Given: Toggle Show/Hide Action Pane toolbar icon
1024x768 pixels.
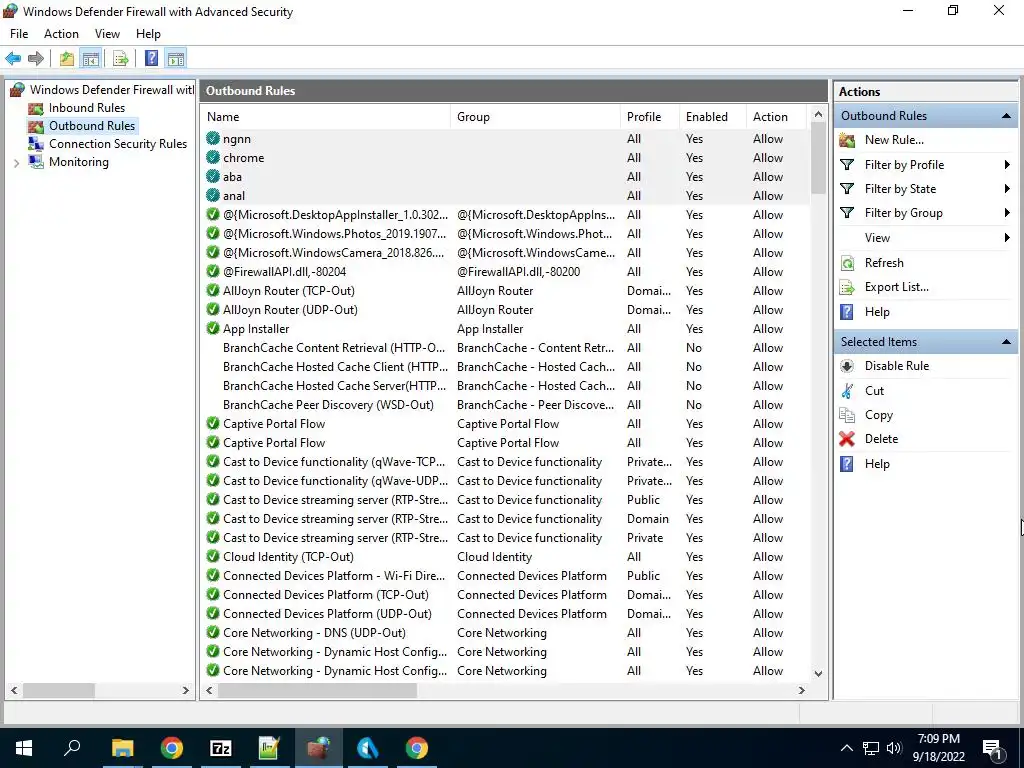Looking at the screenshot, I should pyautogui.click(x=176, y=59).
